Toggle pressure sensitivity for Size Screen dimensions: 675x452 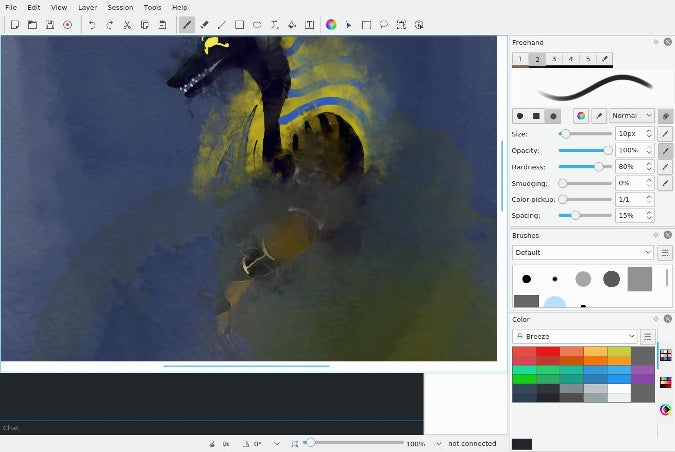tap(665, 134)
